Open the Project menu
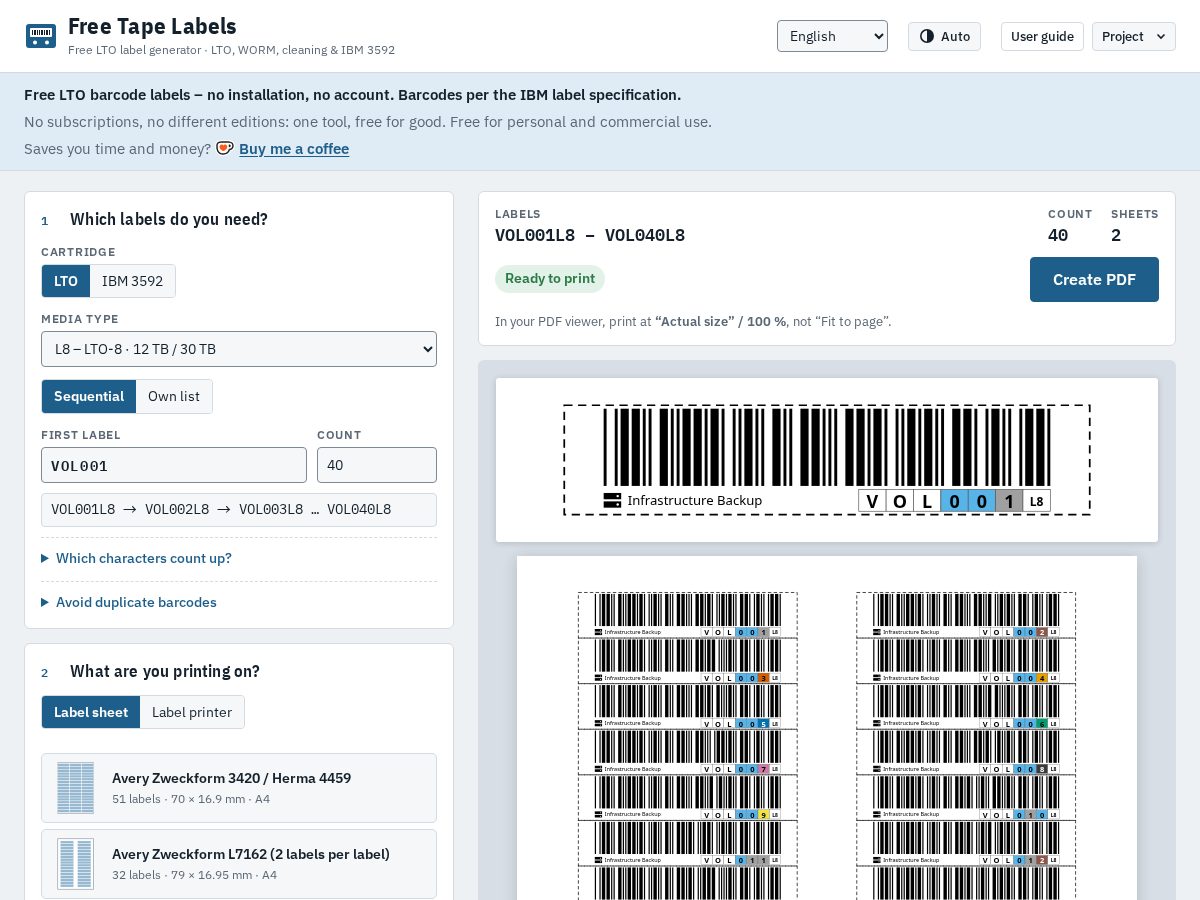Screen dimensions: 1200x900 (x=1134, y=36)
